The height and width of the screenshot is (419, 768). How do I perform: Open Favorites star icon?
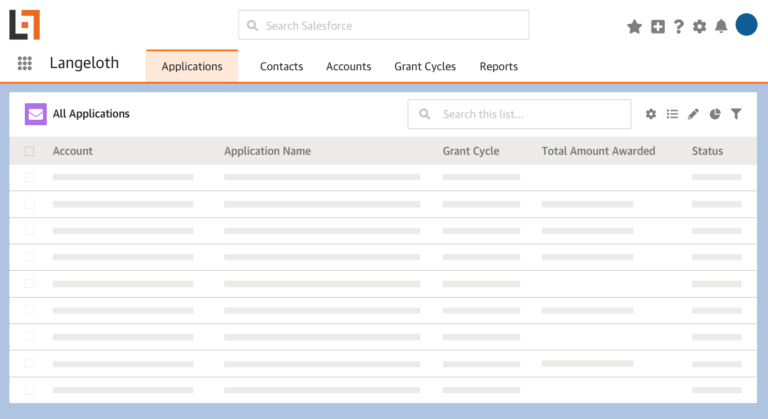[x=634, y=26]
